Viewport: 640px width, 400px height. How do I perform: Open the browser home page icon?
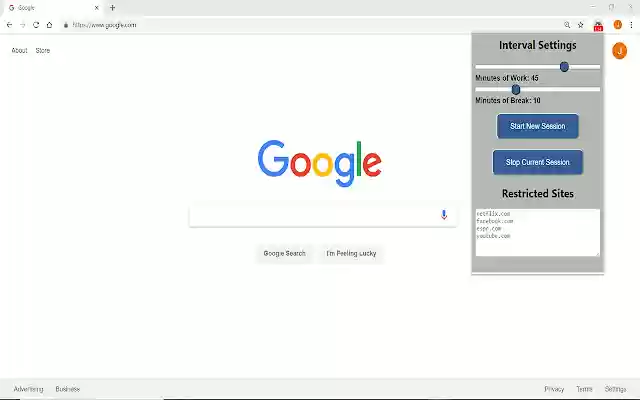pos(49,25)
